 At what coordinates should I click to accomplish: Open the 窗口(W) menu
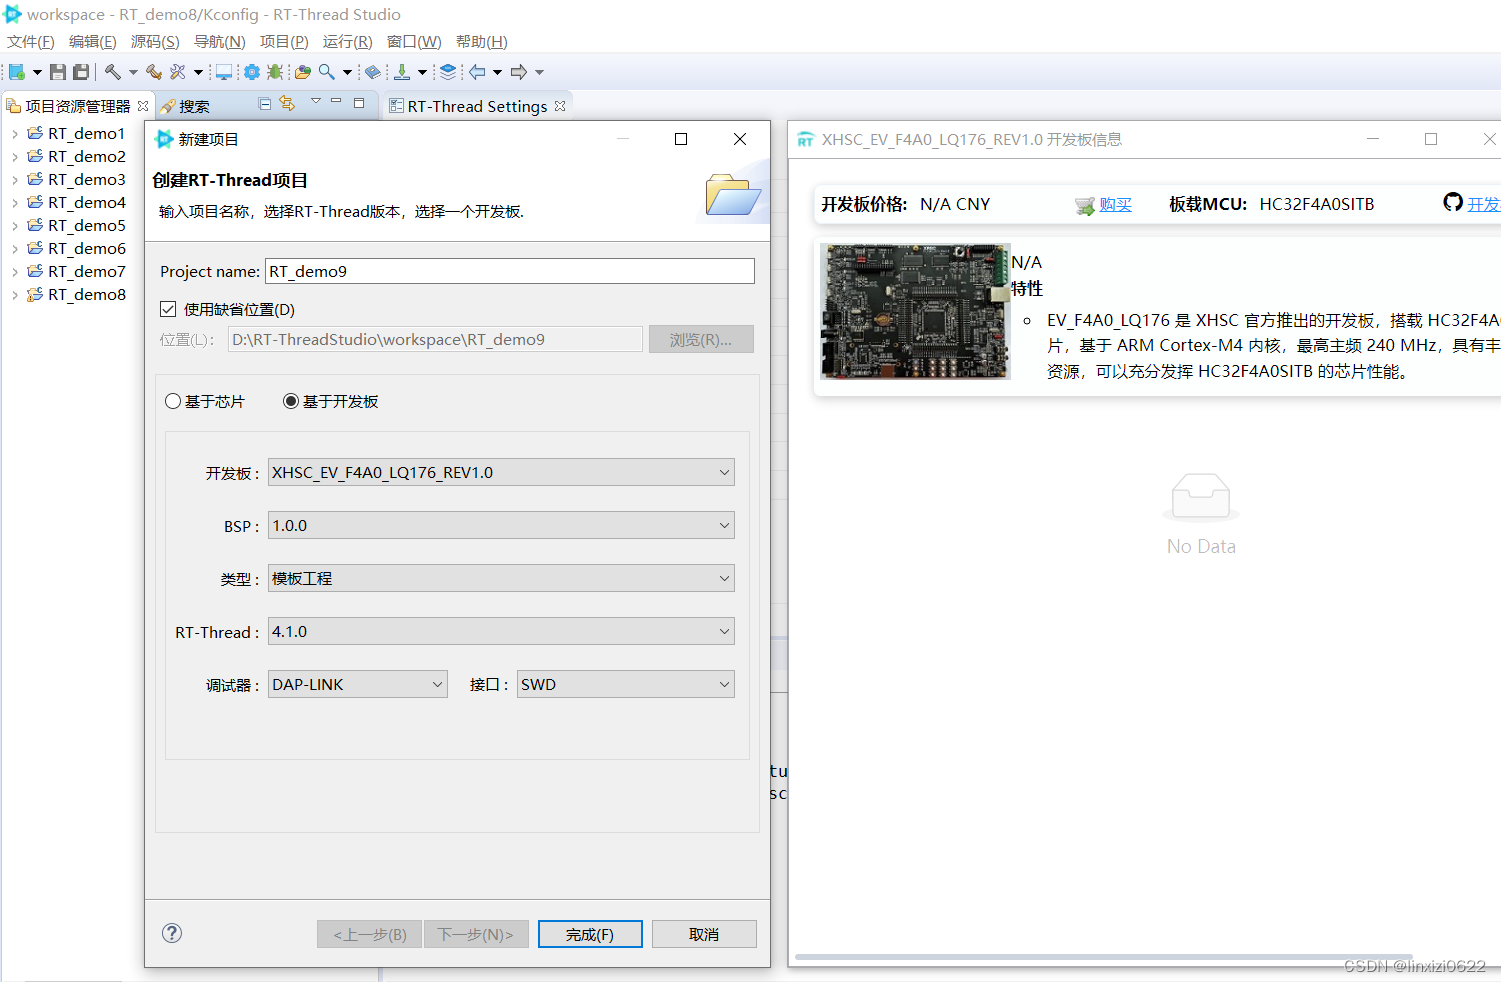(x=414, y=42)
